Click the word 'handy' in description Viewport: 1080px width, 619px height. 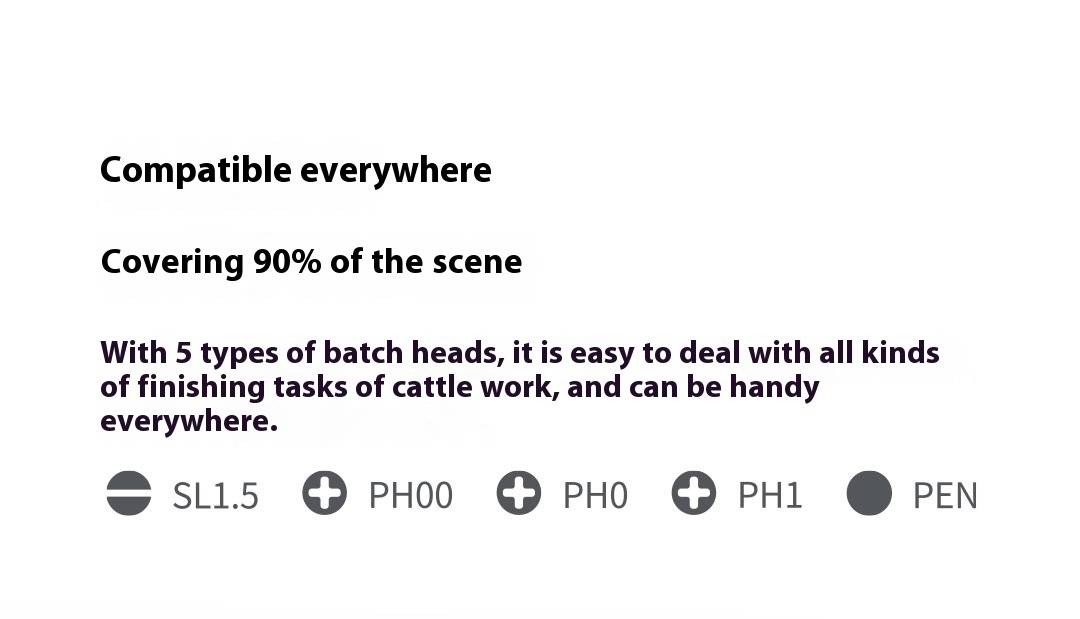click(x=774, y=388)
